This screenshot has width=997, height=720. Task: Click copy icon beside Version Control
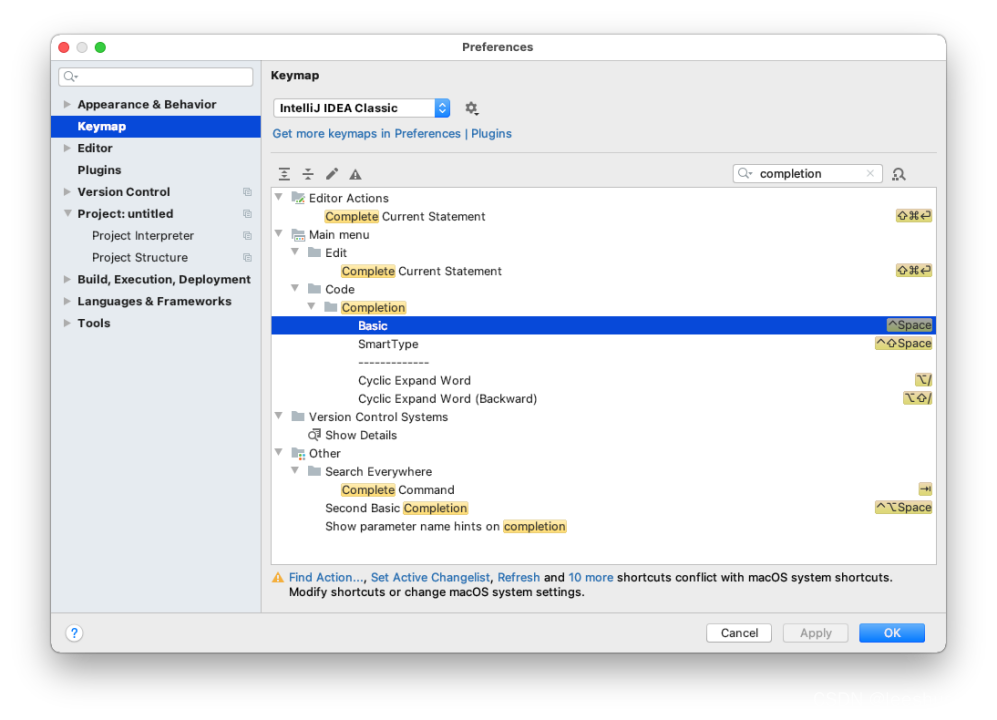[247, 192]
